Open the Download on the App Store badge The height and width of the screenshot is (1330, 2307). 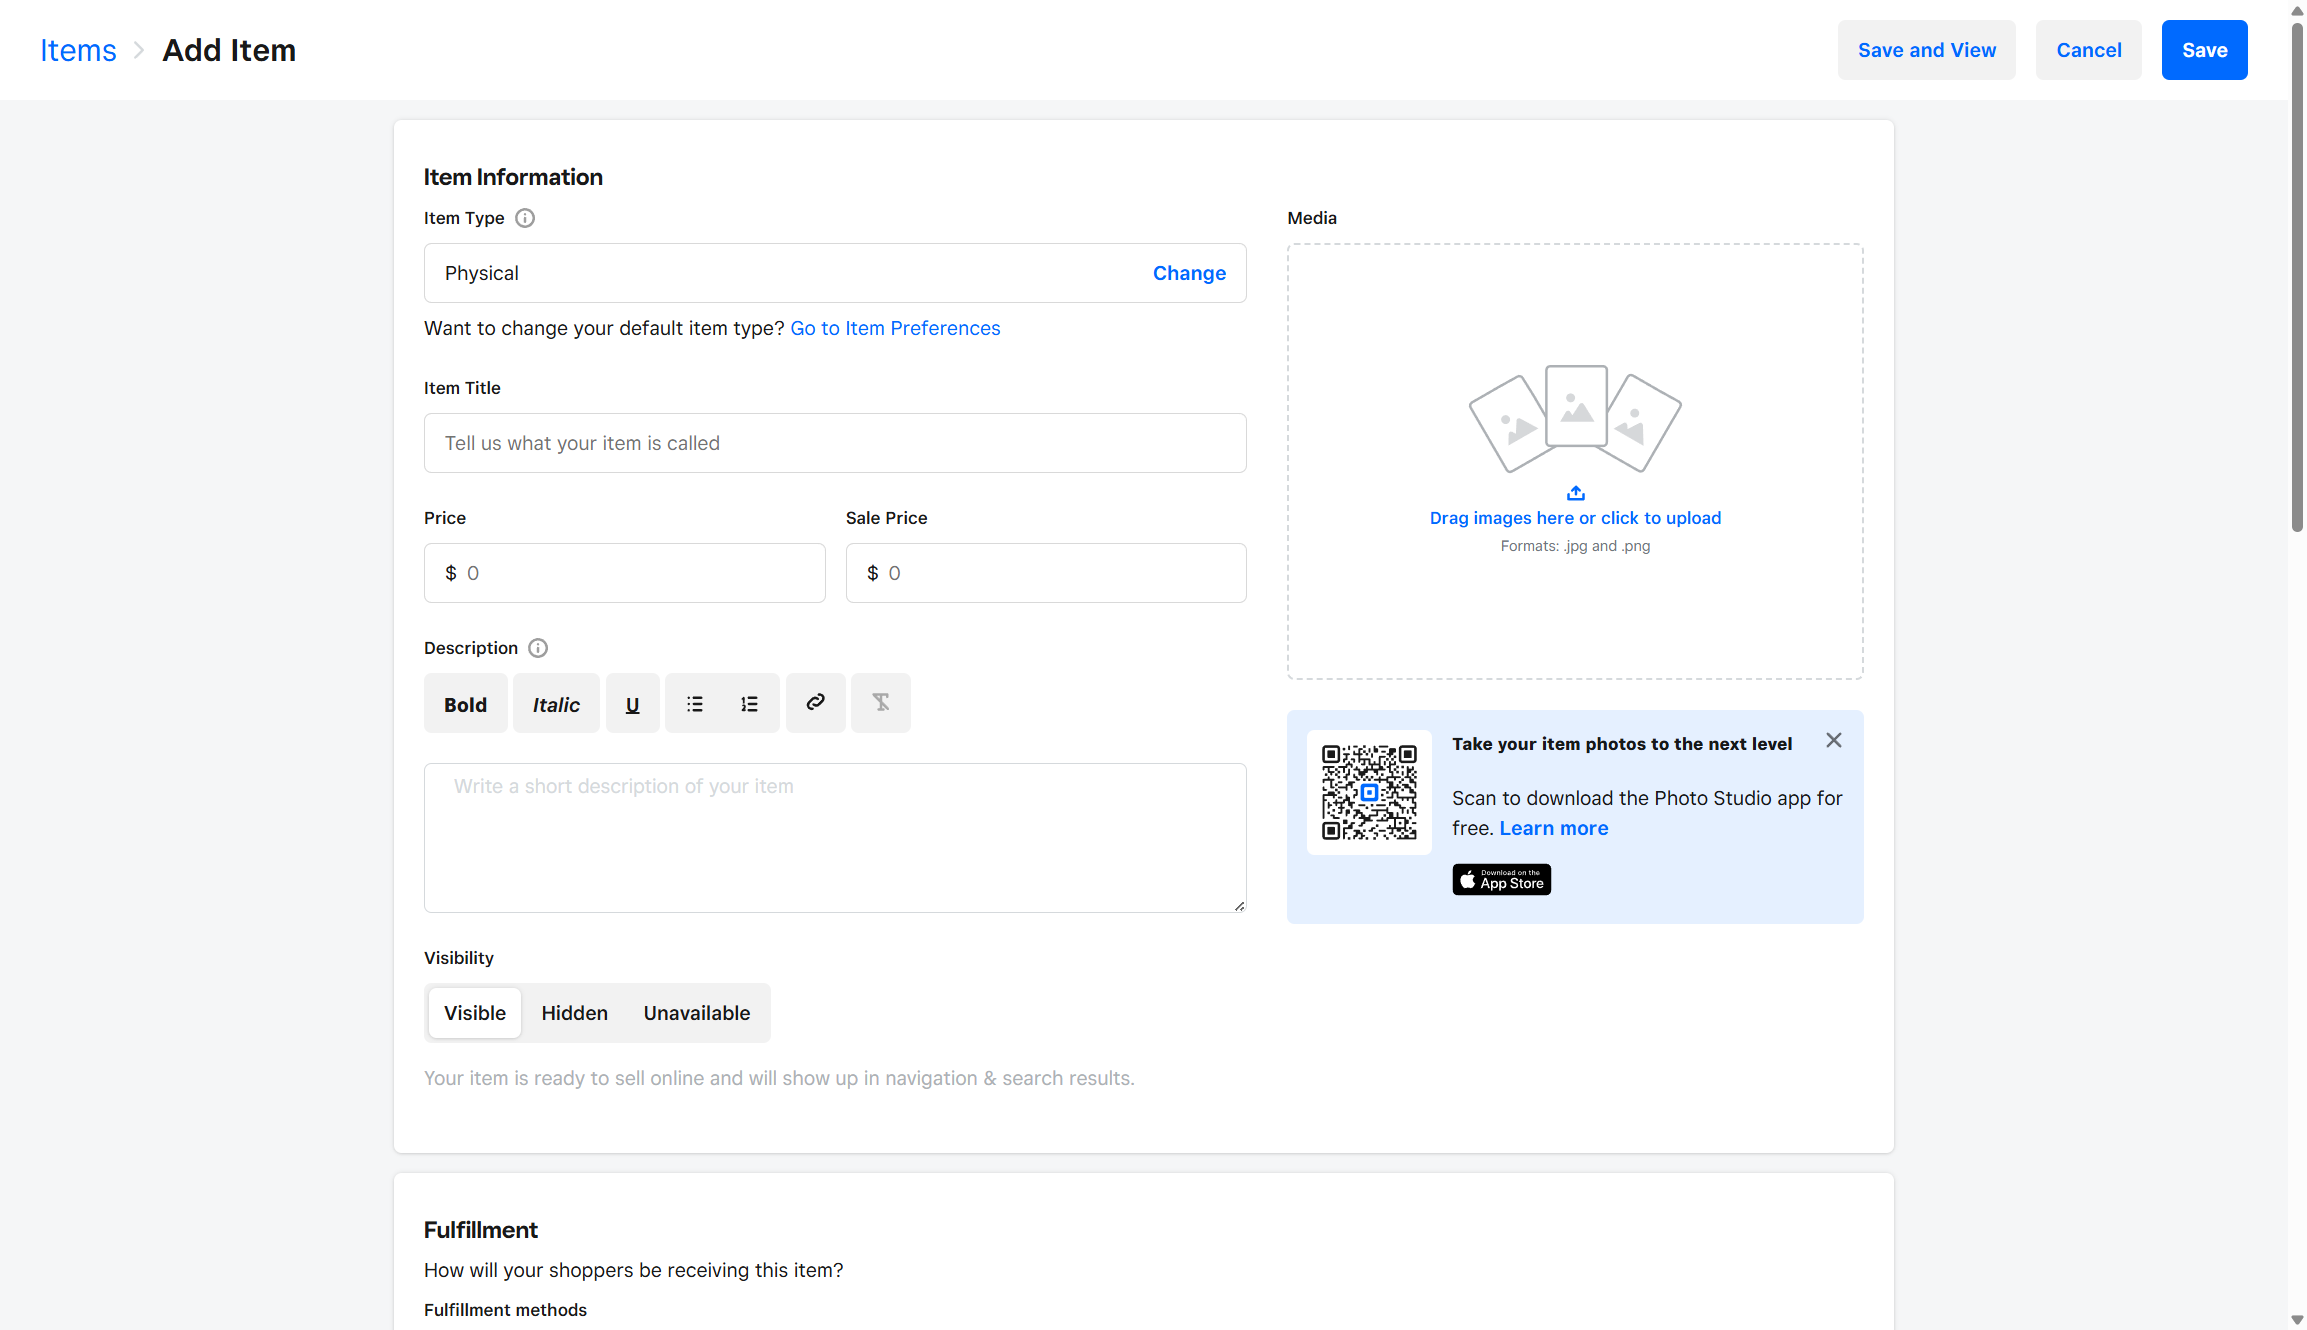1501,879
